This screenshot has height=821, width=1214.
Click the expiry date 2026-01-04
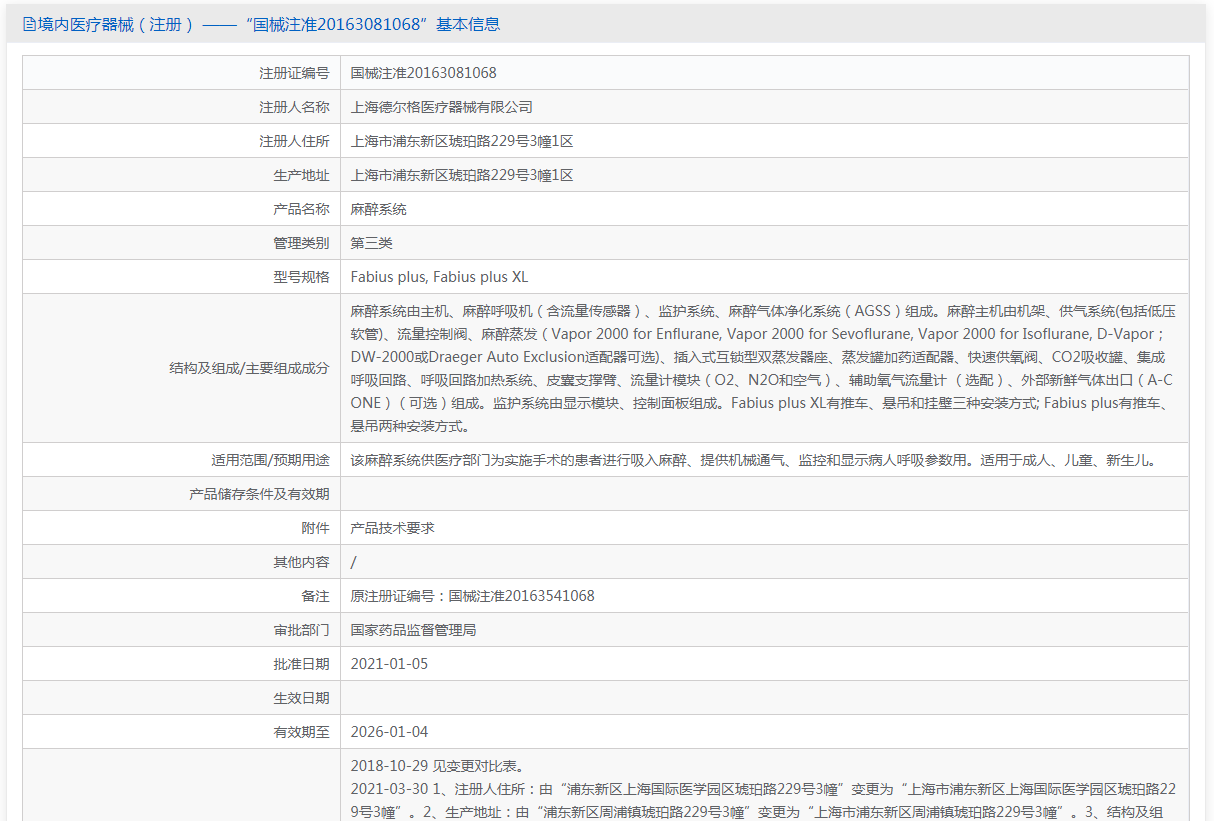[389, 732]
